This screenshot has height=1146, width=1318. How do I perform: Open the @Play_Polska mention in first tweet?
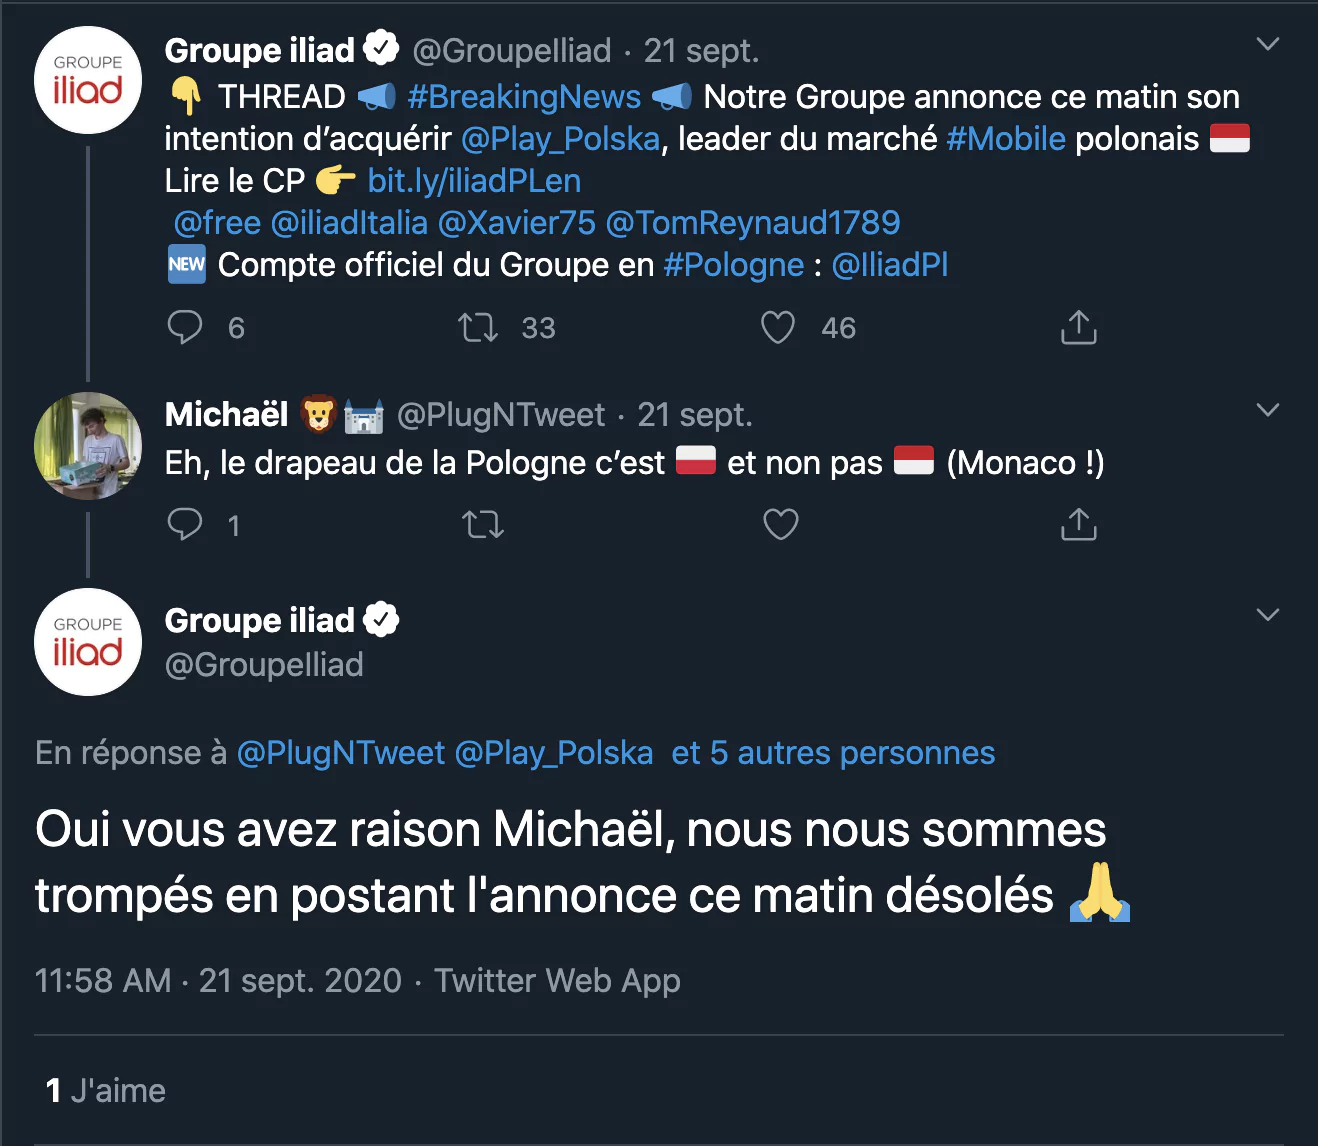tap(560, 139)
